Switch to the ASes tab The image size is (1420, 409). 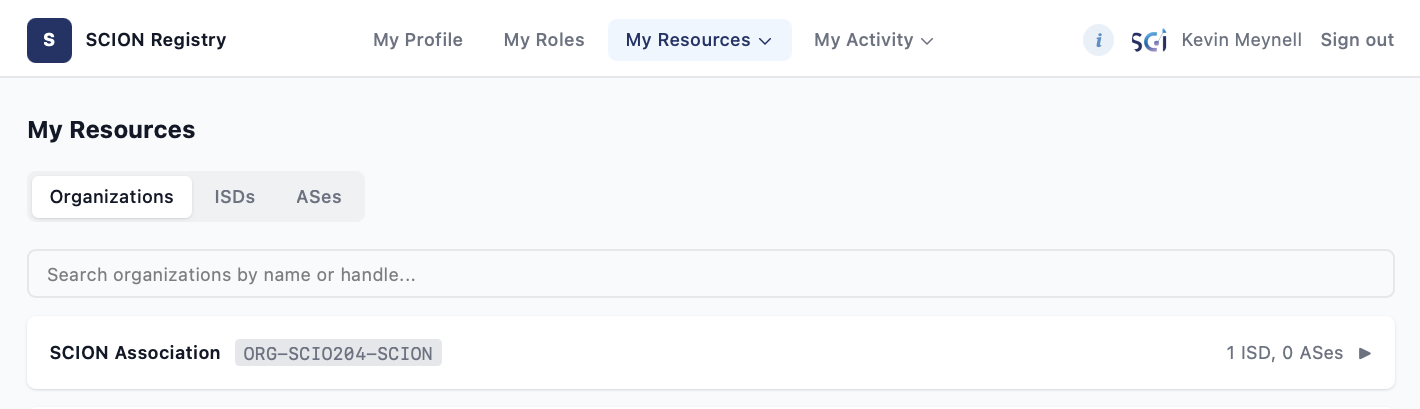pyautogui.click(x=319, y=196)
